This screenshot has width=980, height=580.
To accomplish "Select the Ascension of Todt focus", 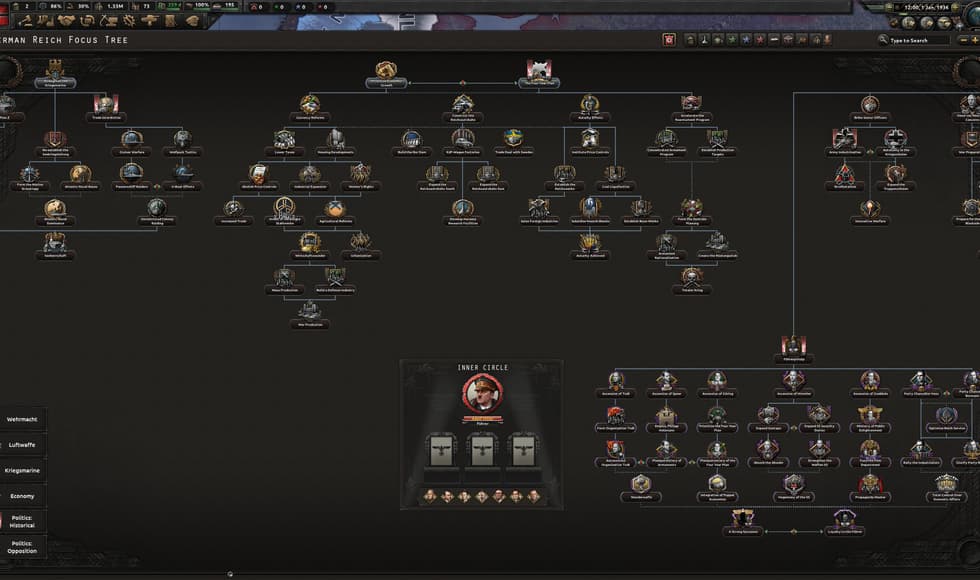I will coord(616,384).
